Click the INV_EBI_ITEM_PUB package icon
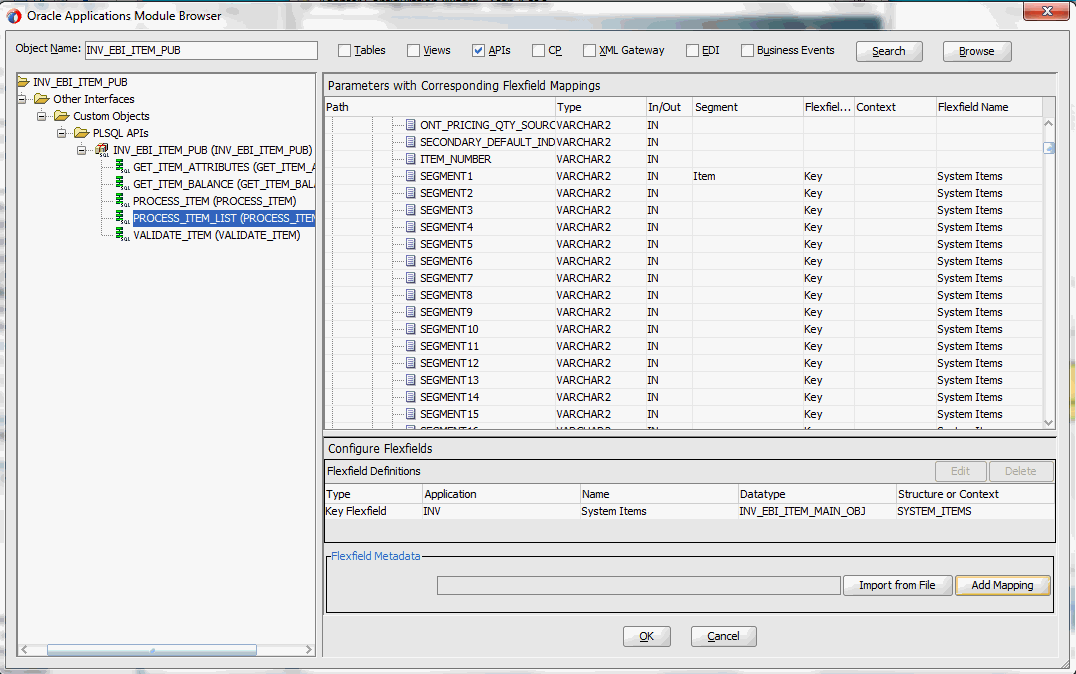The width and height of the screenshot is (1076, 674). point(102,150)
